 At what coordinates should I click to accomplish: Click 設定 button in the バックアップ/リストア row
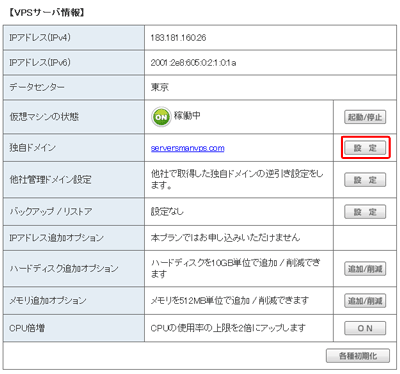pos(365,212)
